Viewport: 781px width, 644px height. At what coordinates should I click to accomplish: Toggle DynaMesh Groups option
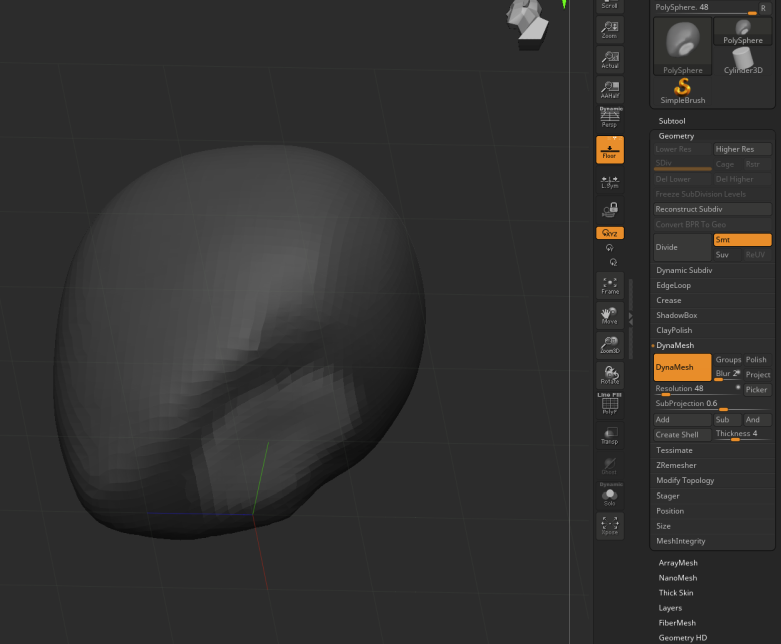pyautogui.click(x=728, y=360)
